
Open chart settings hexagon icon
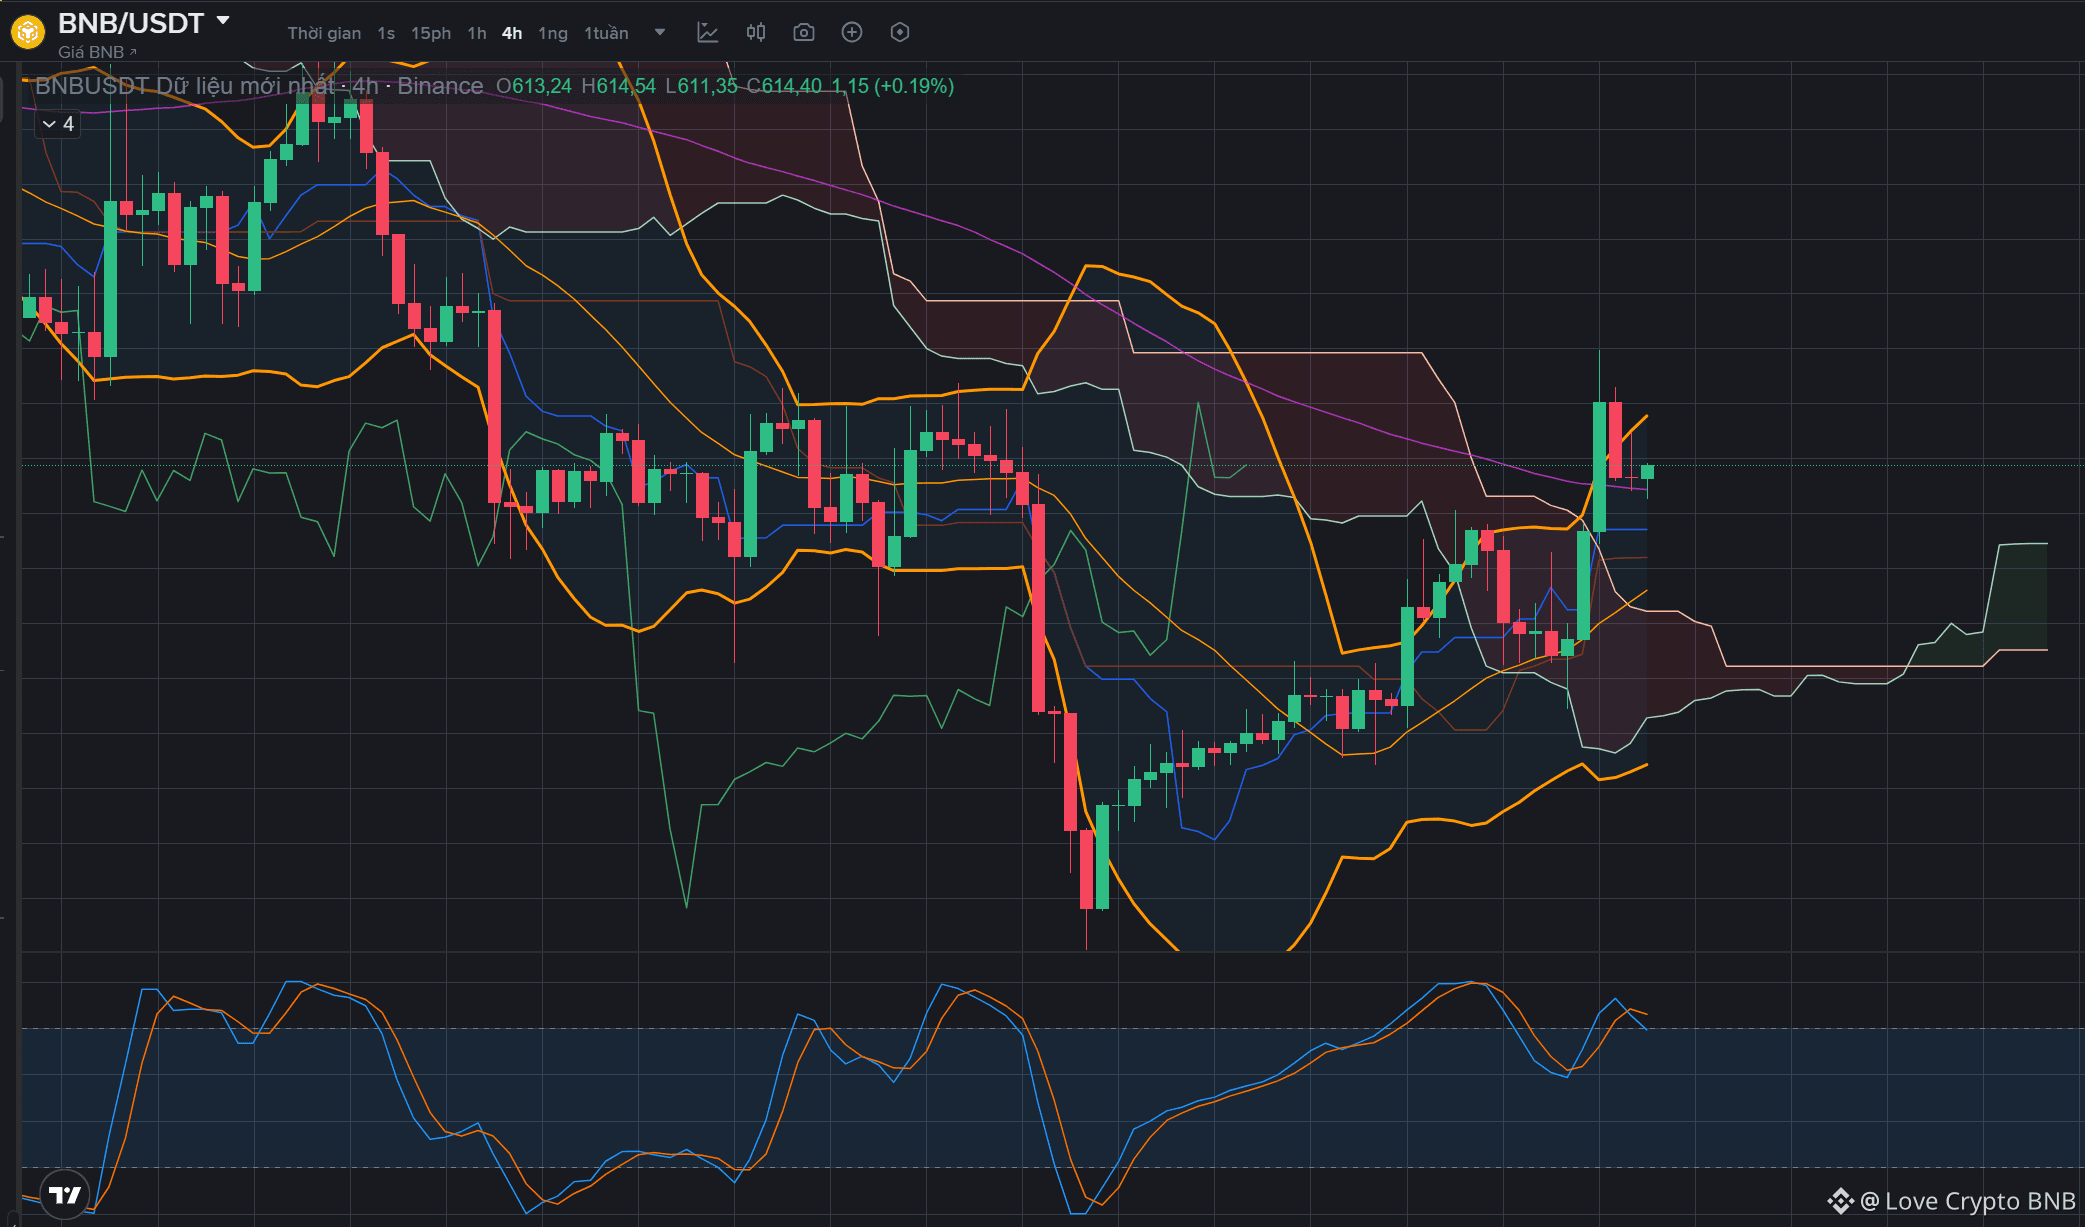pyautogui.click(x=900, y=33)
